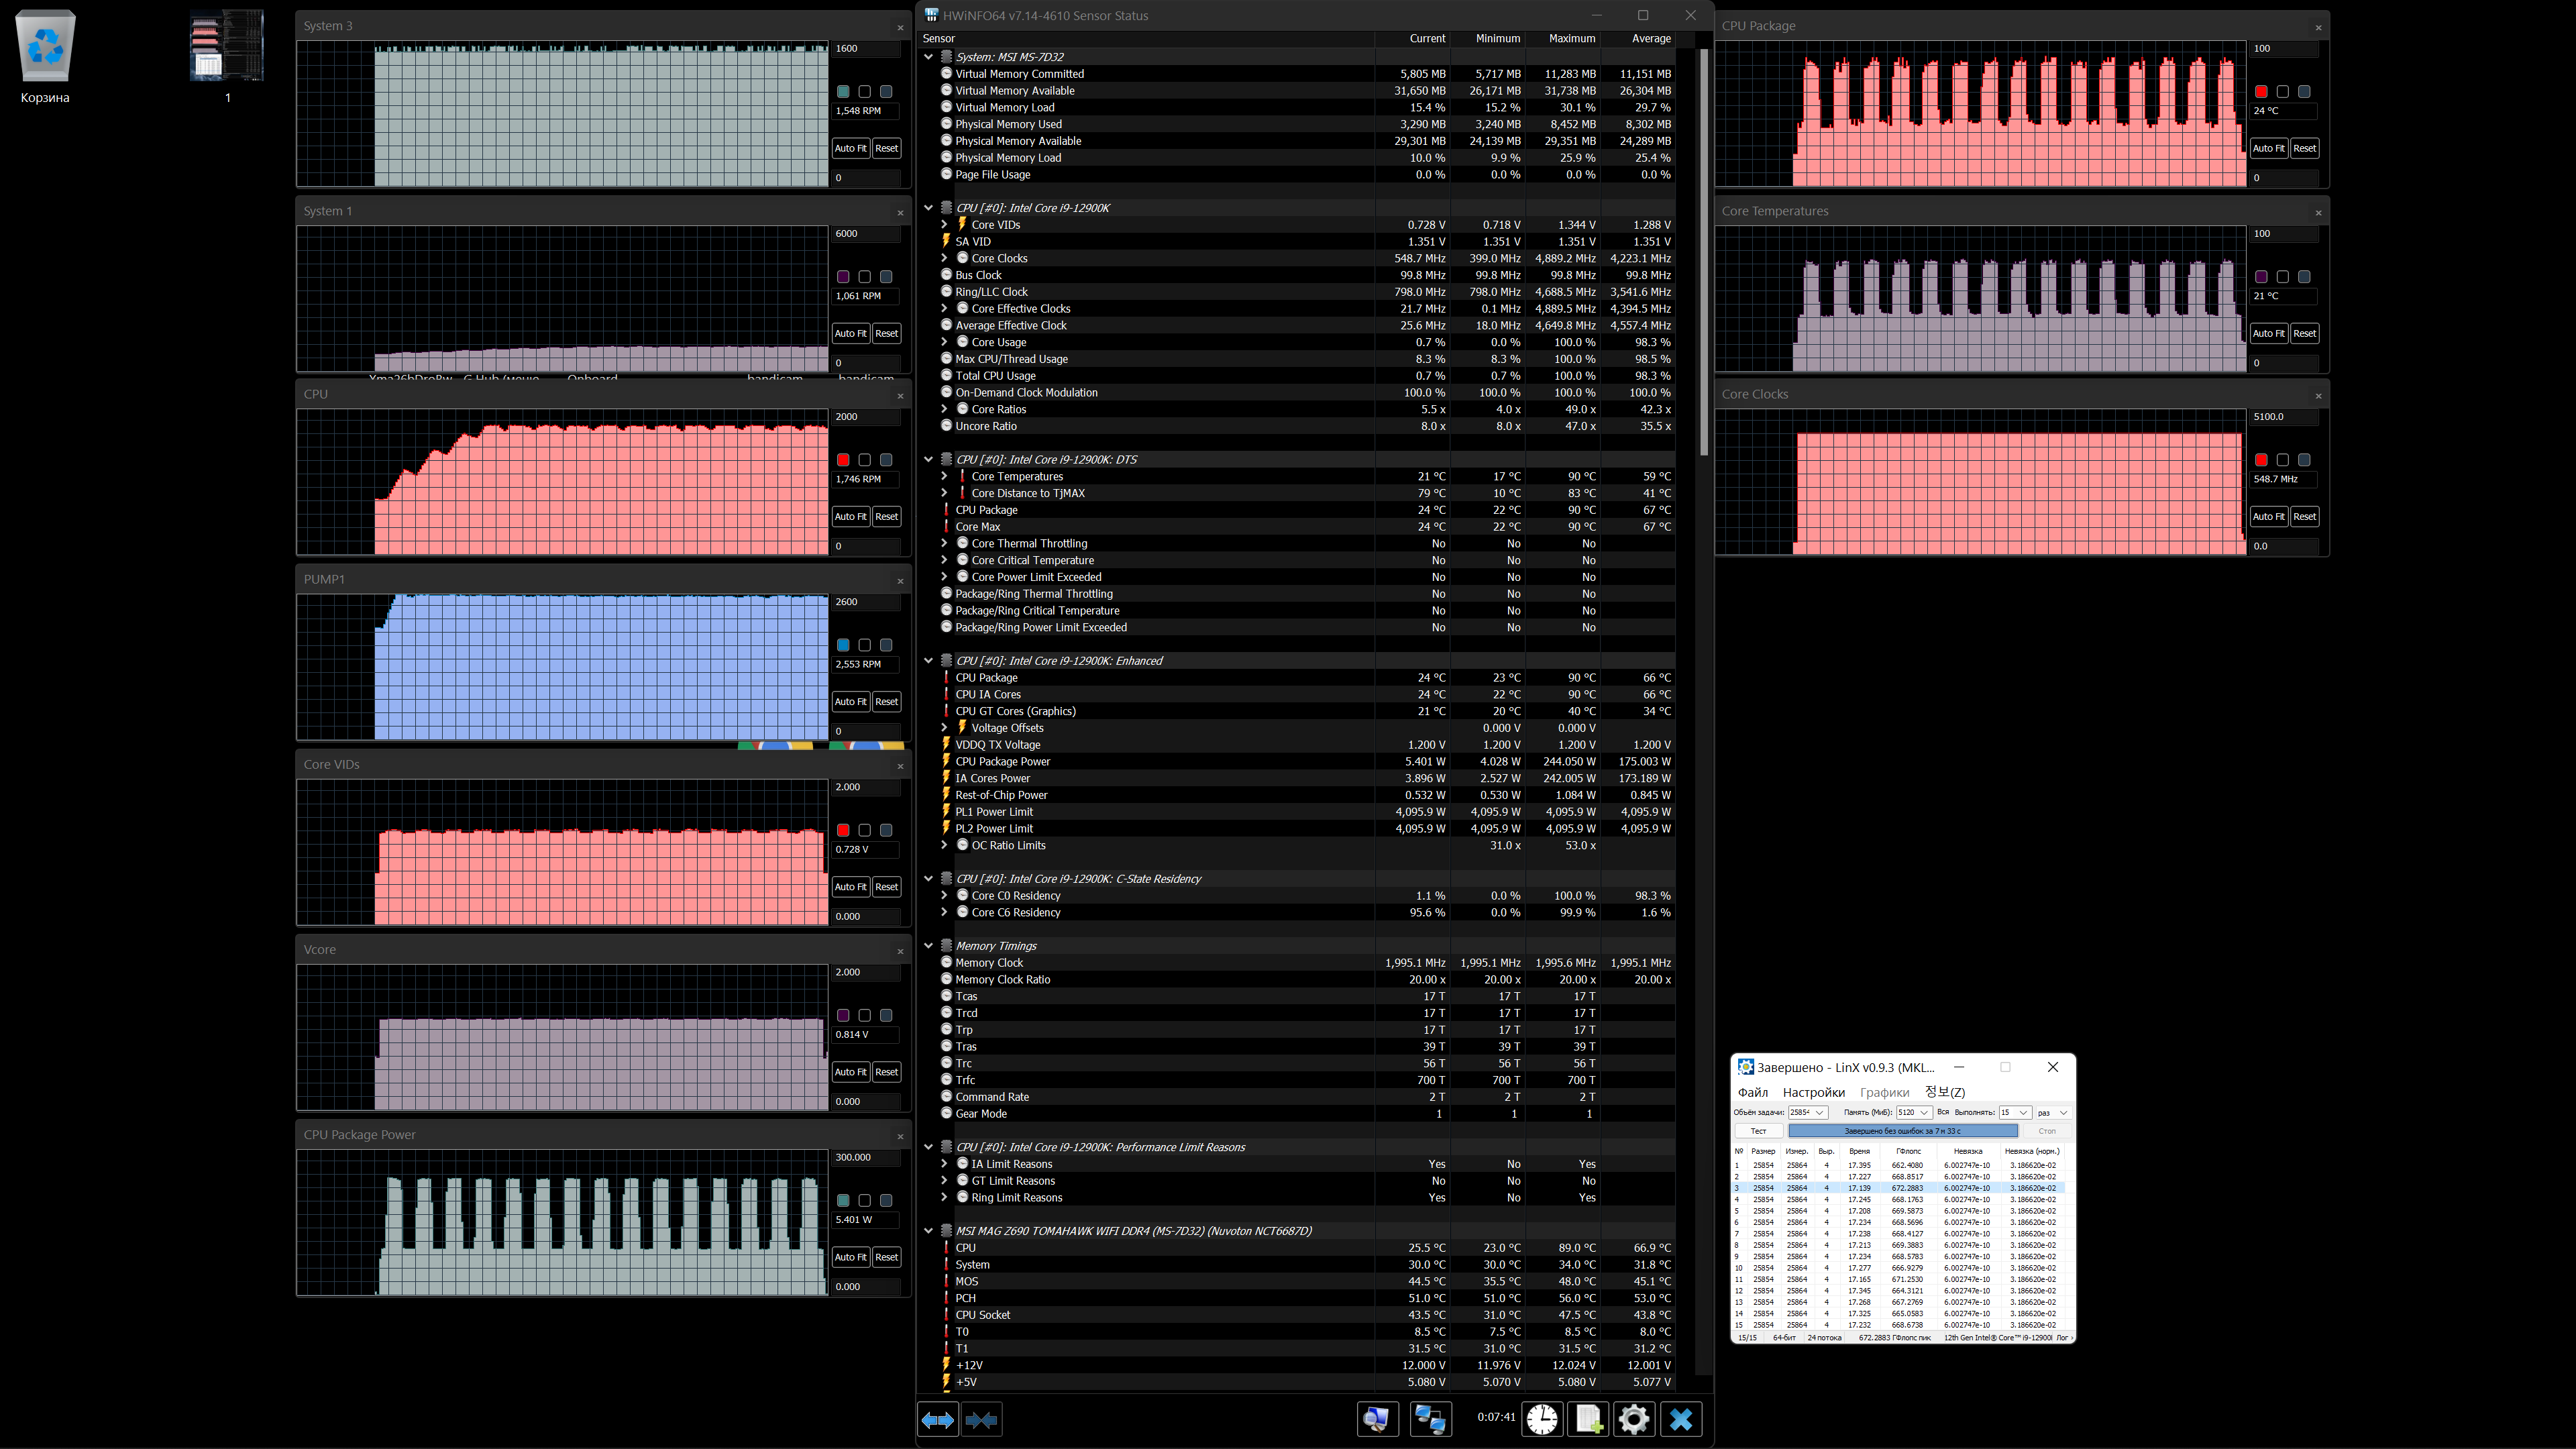Collapse the Memory Timings sensor group
The image size is (2576, 1449).
(x=929, y=945)
